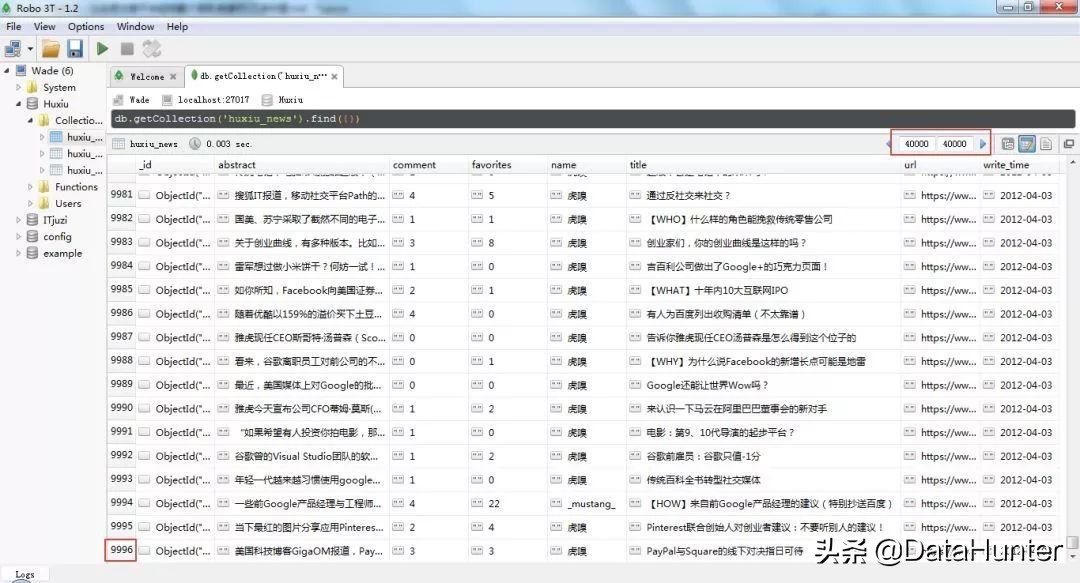Go to previous results page arrow
This screenshot has height=583, width=1080.
pos(889,144)
